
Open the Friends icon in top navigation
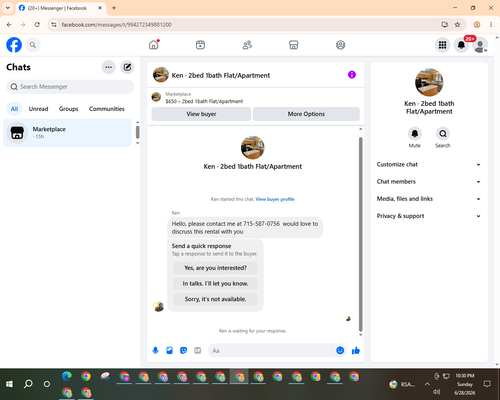247,45
